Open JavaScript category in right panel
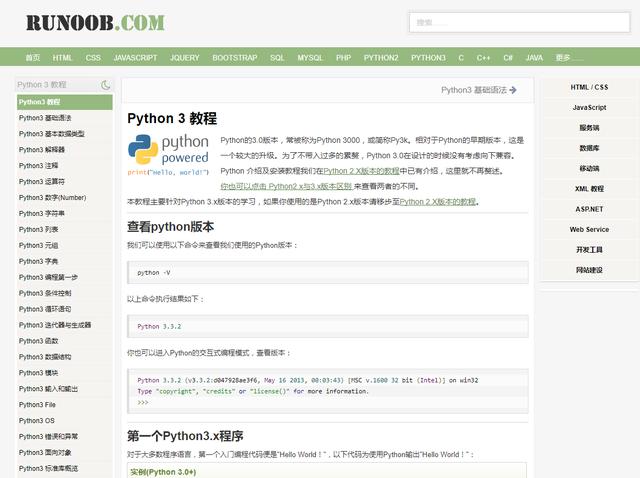Screen dimensions: 640x478 (589, 107)
